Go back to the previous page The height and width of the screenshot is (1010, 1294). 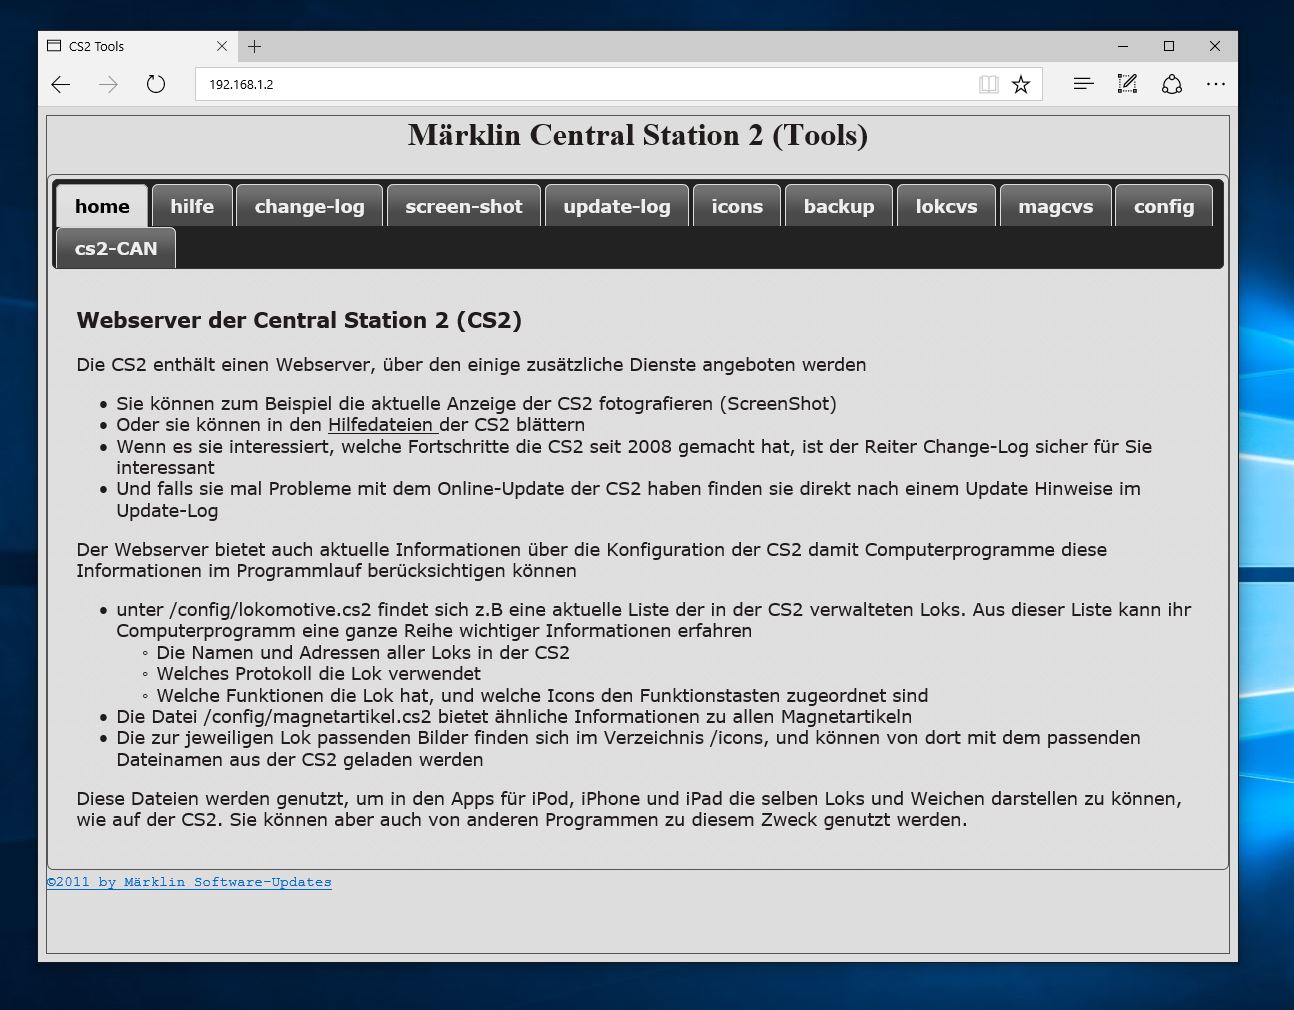coord(61,84)
